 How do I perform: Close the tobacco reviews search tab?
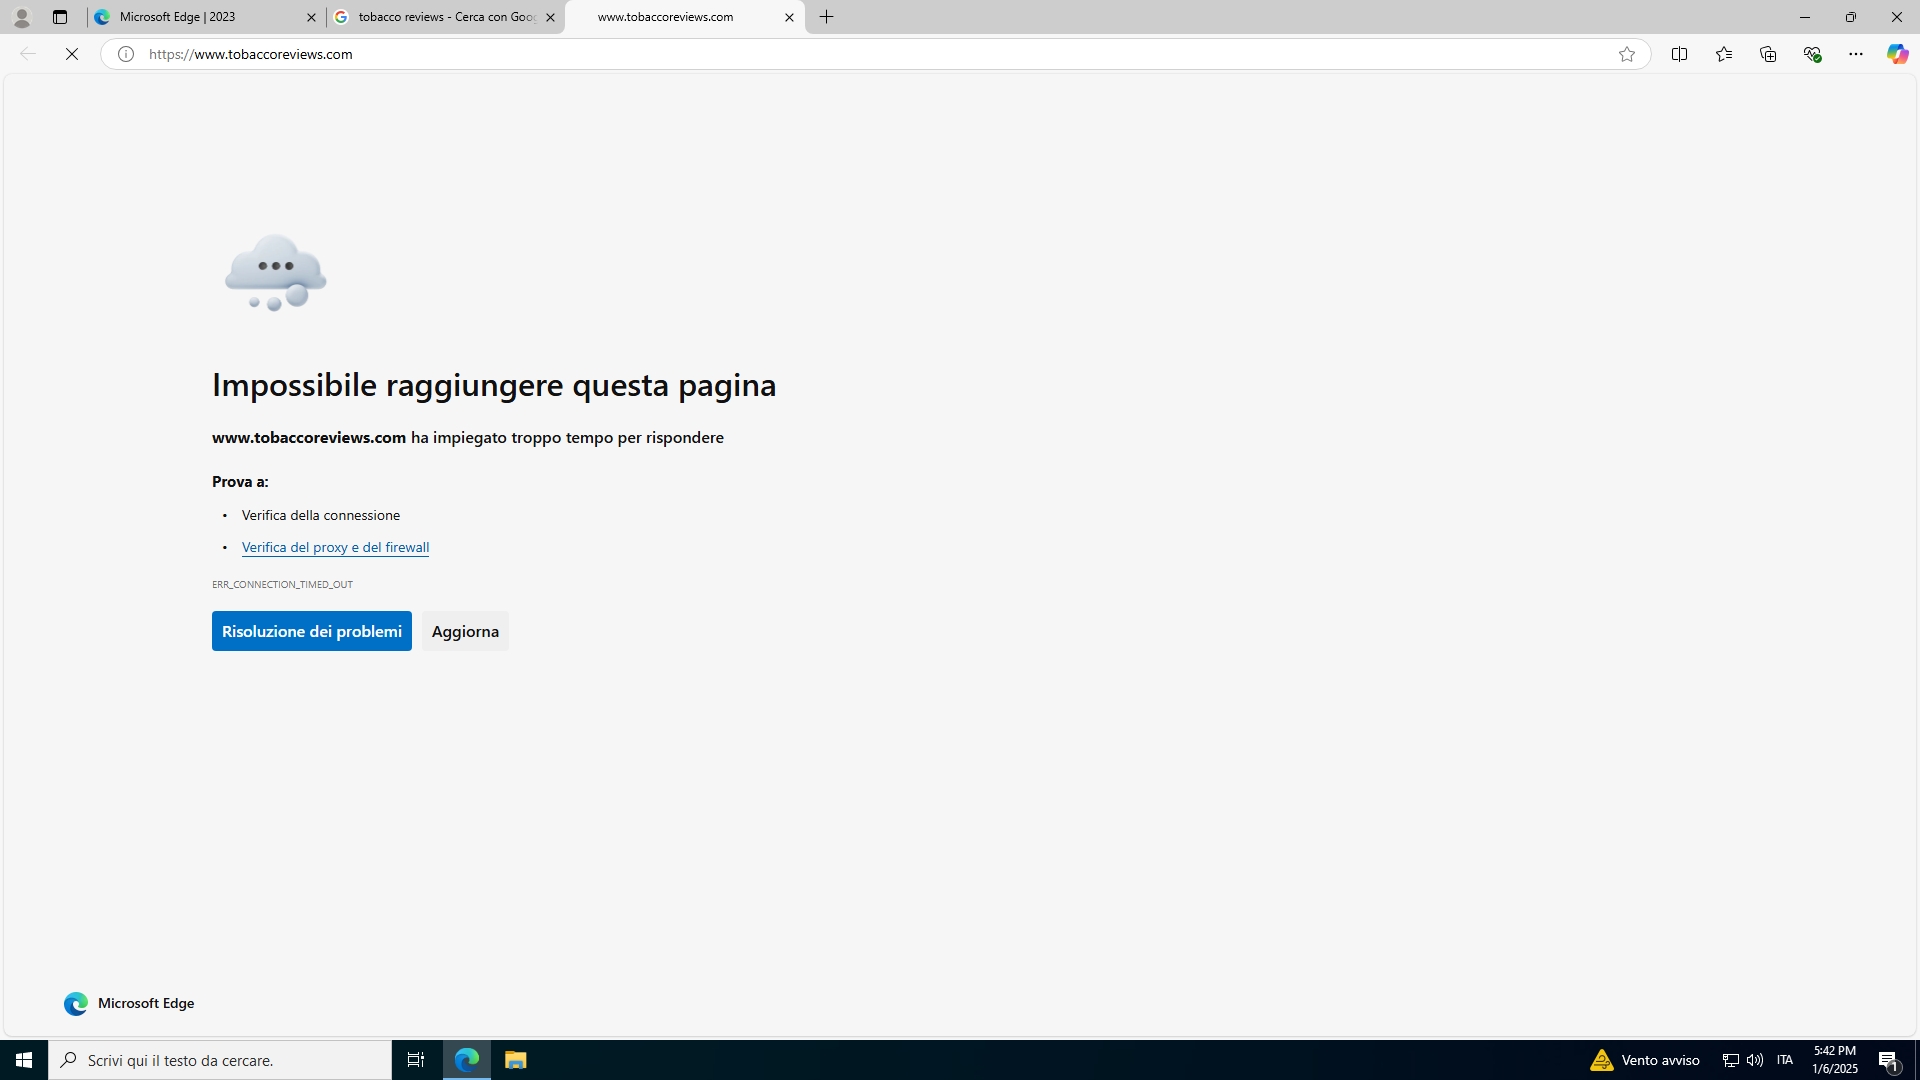(x=550, y=17)
